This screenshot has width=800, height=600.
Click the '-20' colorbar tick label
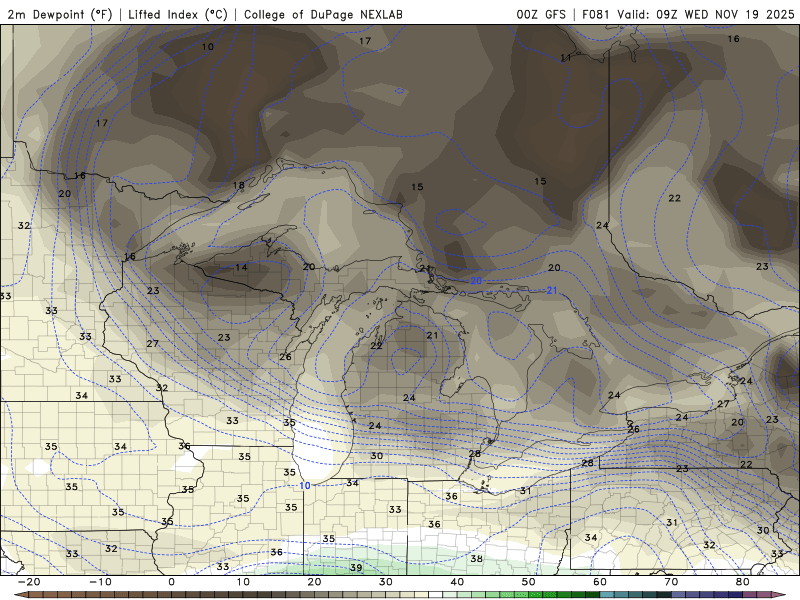pyautogui.click(x=29, y=582)
